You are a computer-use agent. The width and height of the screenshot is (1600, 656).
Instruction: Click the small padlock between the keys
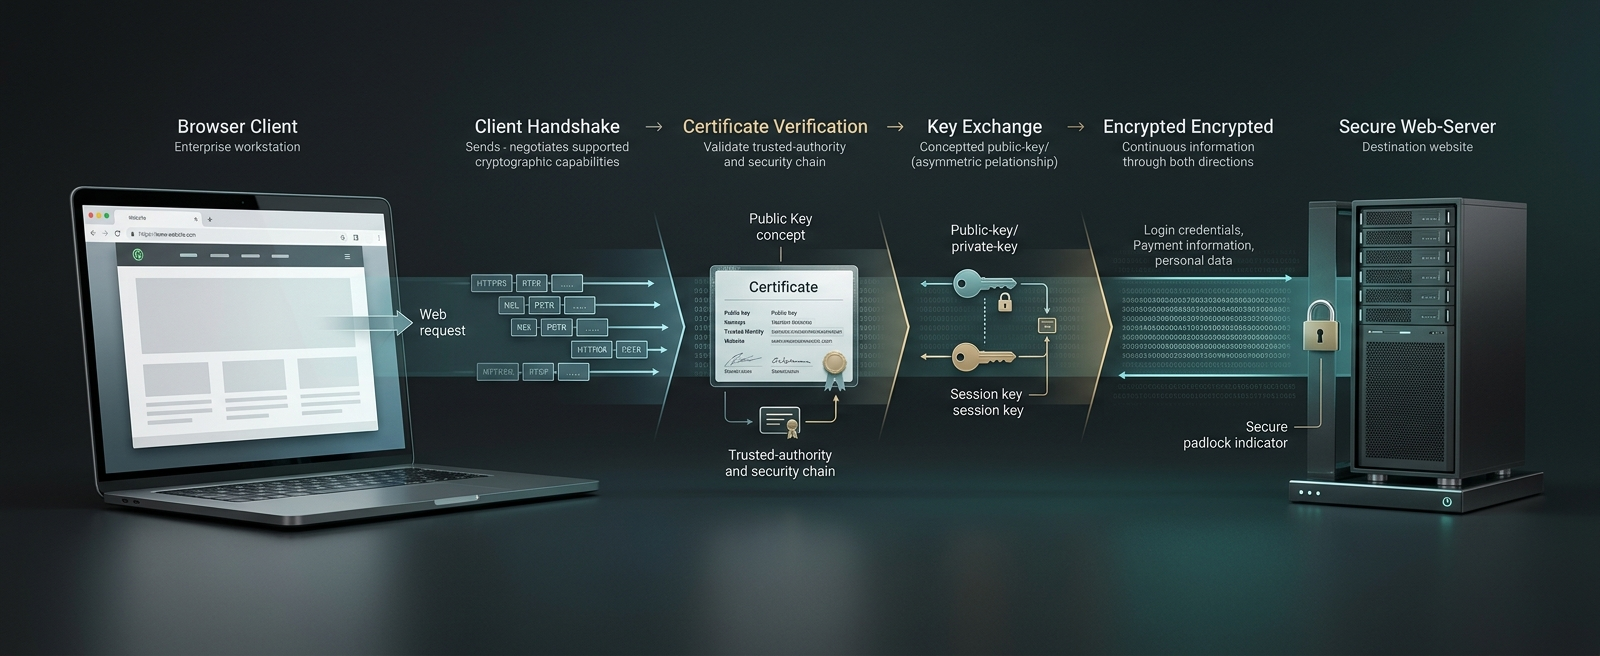[x=1005, y=302]
